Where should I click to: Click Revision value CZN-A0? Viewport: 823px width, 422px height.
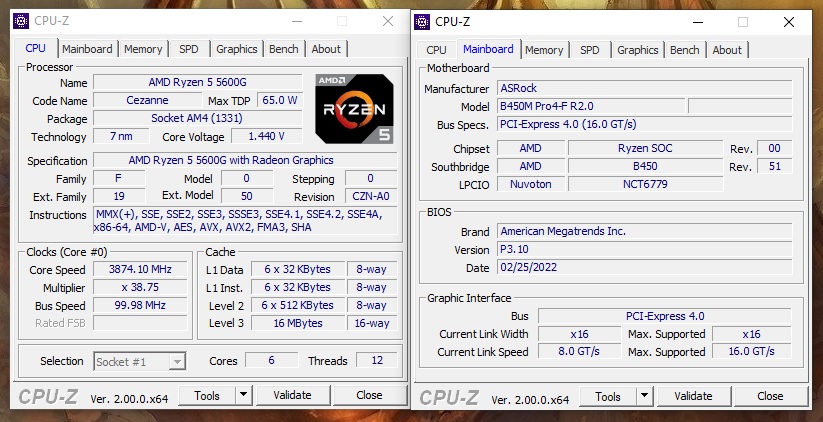click(371, 196)
